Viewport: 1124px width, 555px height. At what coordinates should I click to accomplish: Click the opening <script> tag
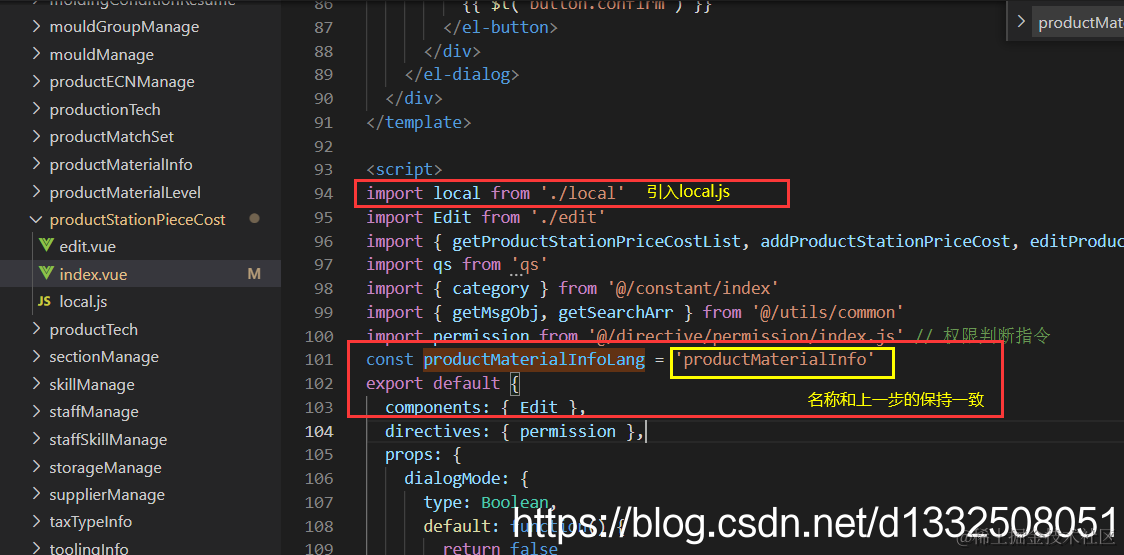(404, 169)
